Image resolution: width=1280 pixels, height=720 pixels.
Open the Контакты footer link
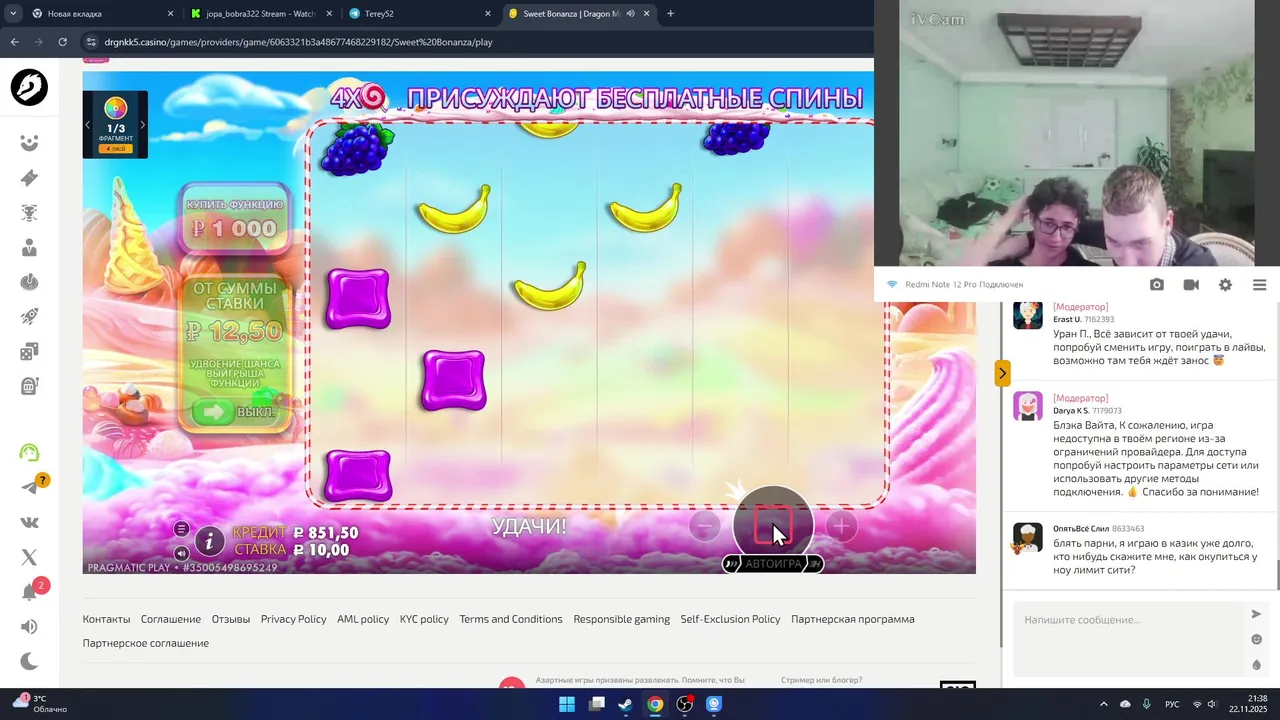point(106,619)
